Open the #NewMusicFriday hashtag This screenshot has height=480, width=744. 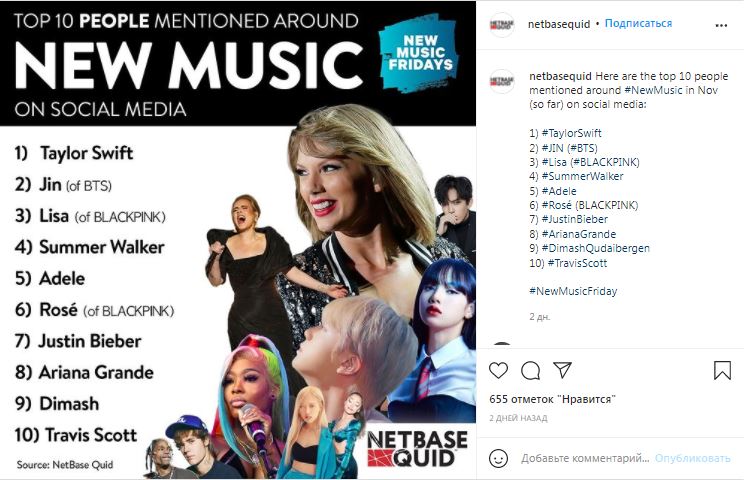coord(573,291)
